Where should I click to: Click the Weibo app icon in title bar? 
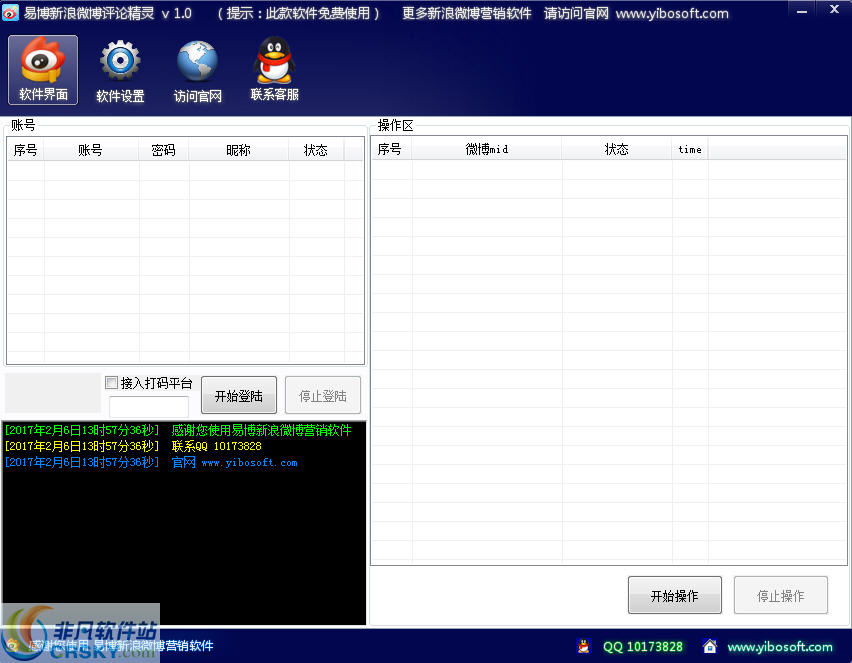(10, 12)
